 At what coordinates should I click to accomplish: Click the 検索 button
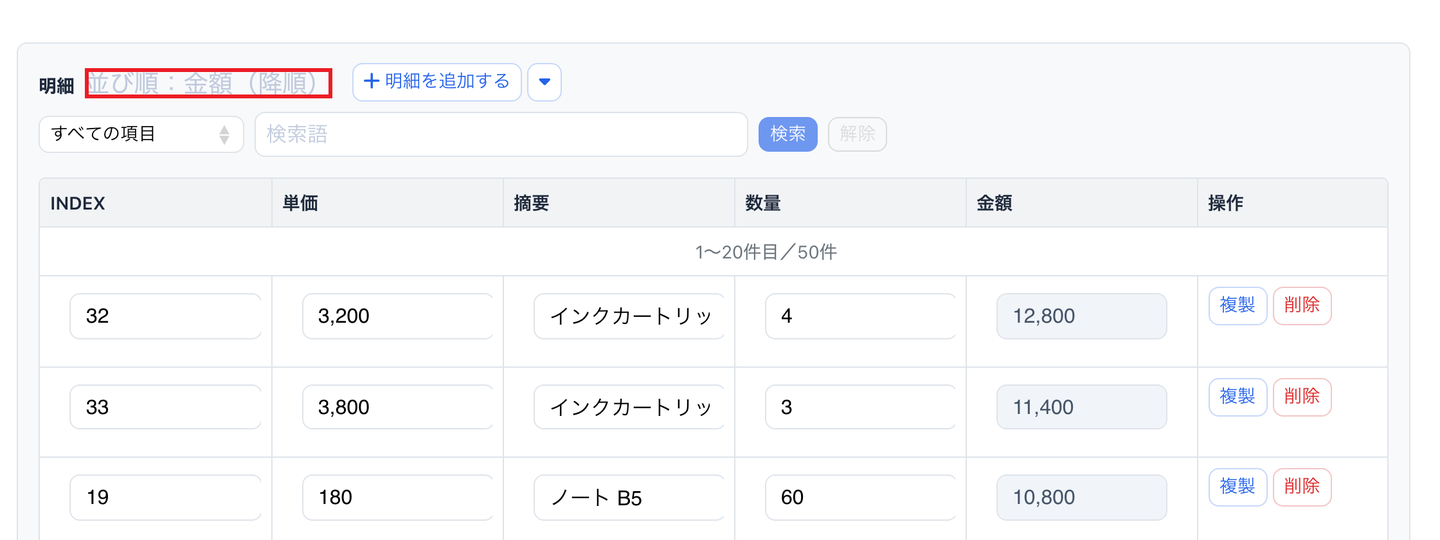(x=788, y=134)
